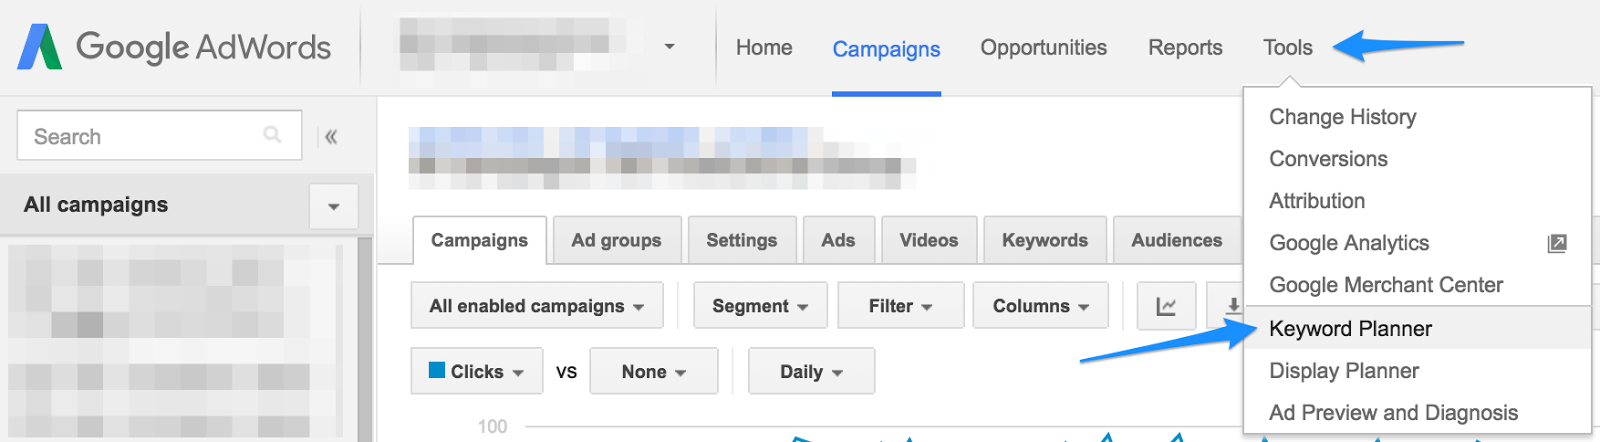Click the blue Clicks color square
Screen dimensions: 1600x442
coord(437,370)
